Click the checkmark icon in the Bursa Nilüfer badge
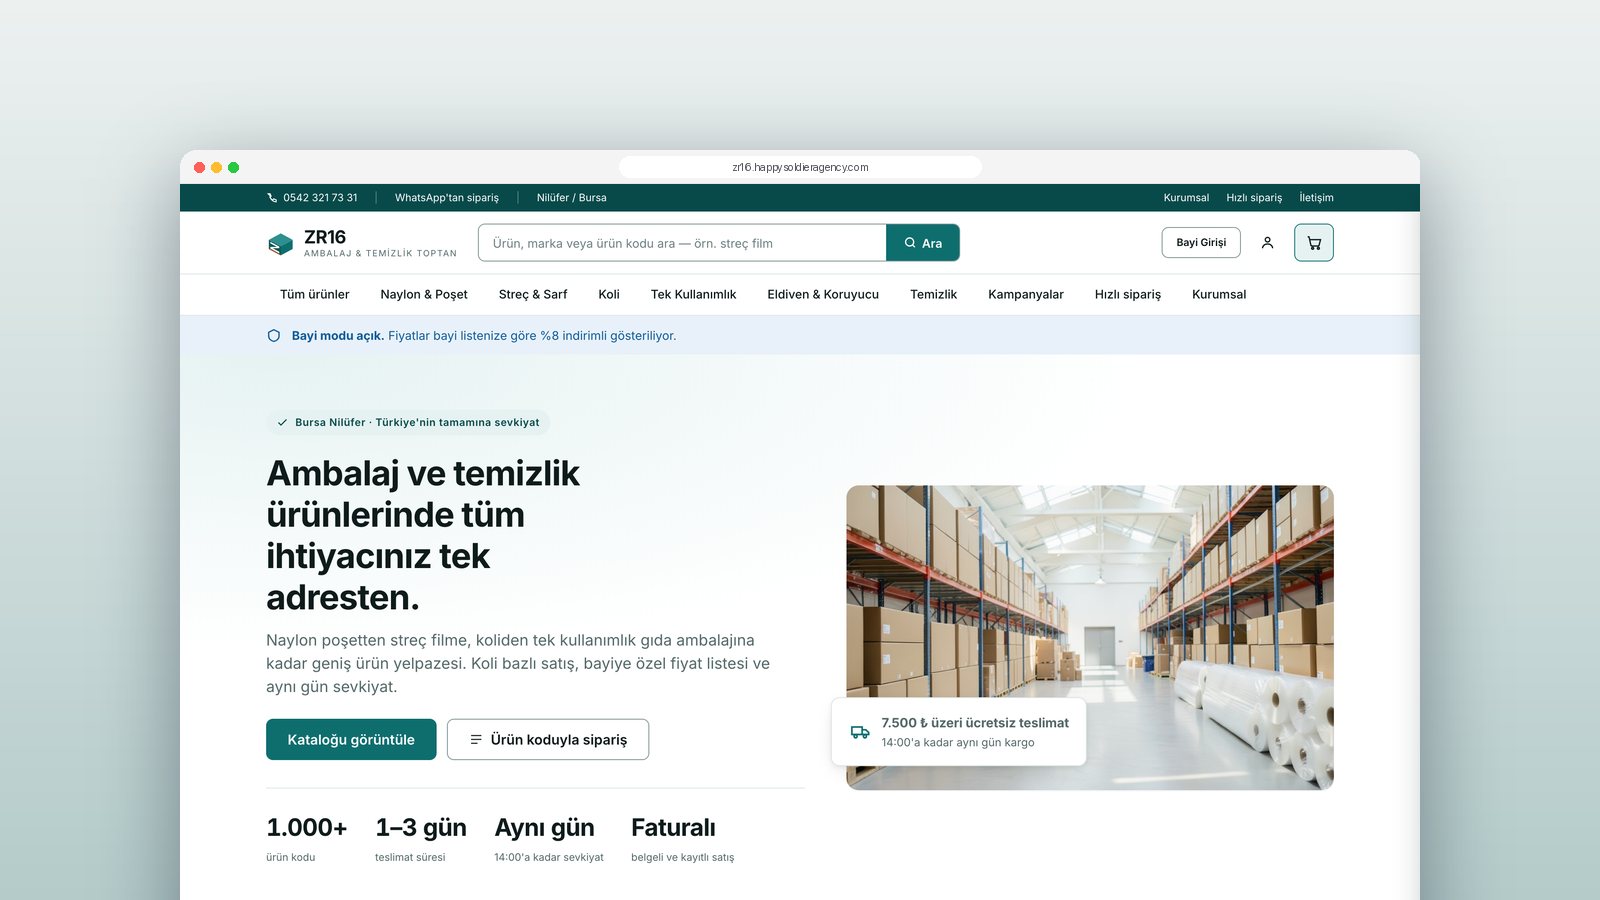 tap(282, 423)
